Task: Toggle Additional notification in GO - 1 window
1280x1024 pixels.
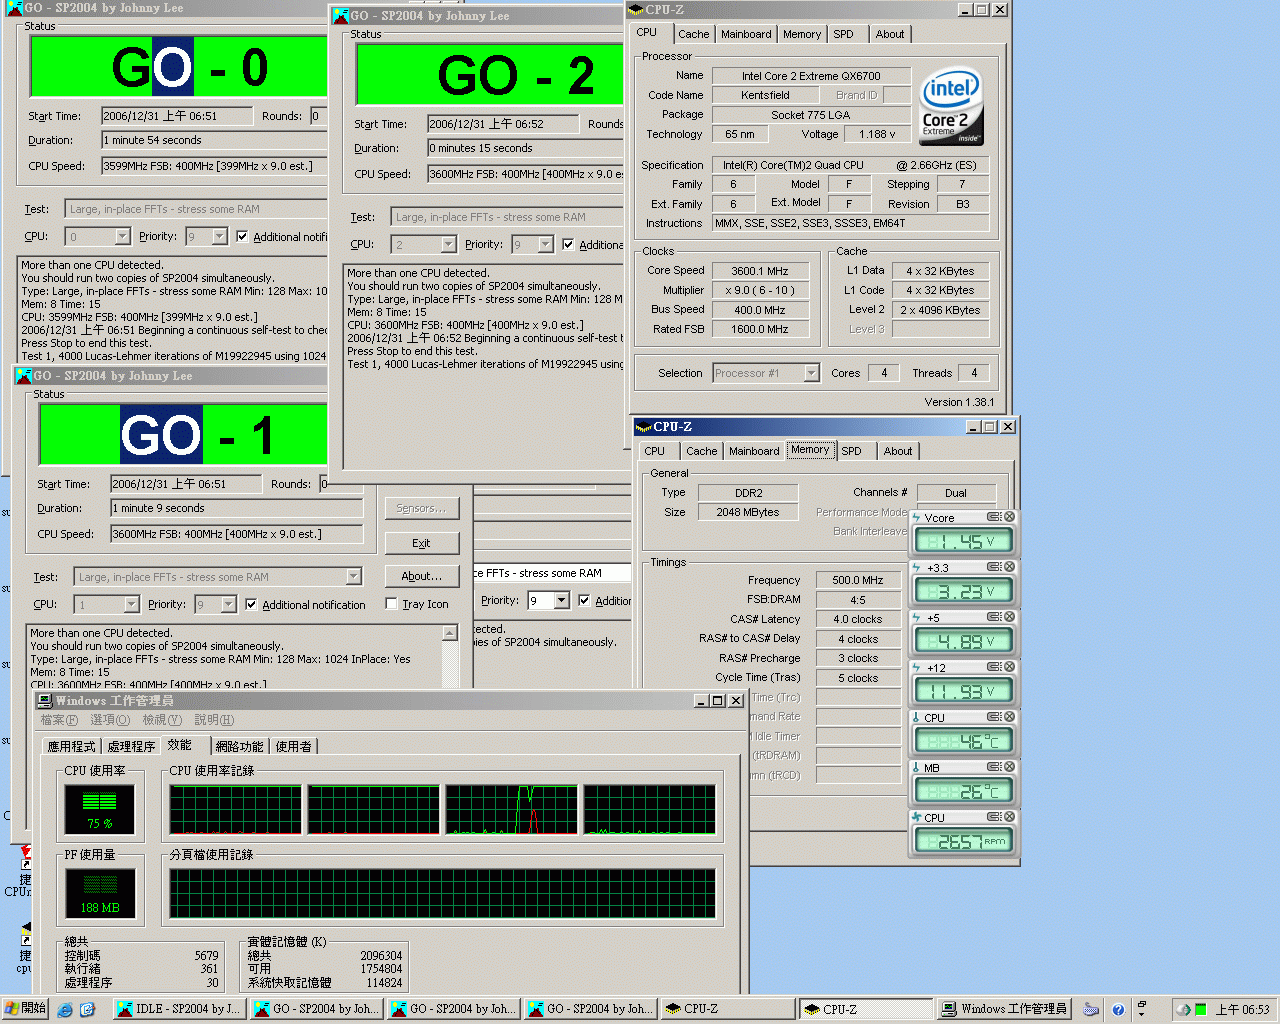Action: [251, 605]
